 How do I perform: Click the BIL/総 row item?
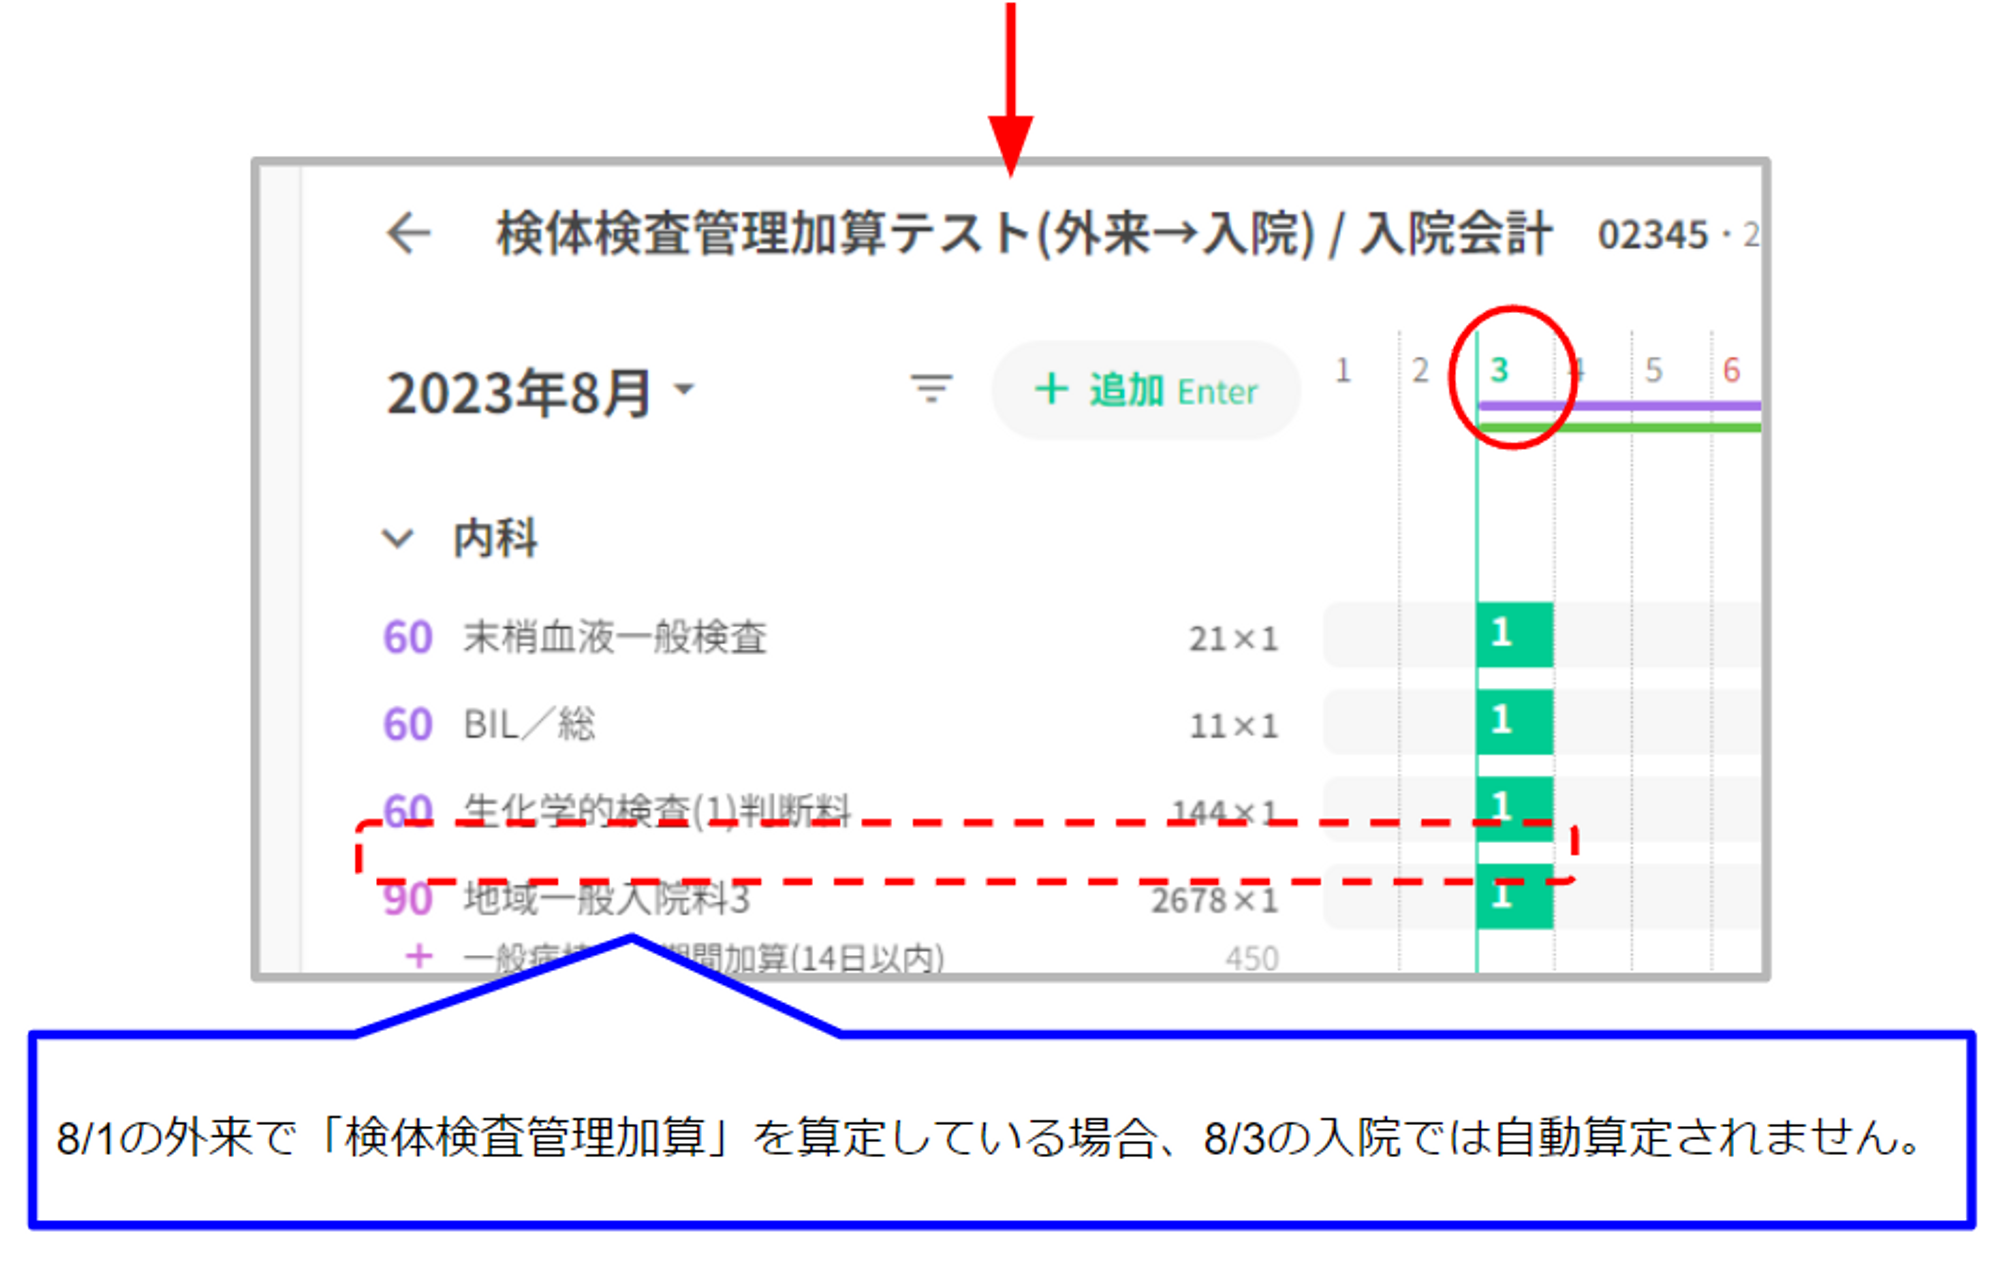pyautogui.click(x=529, y=724)
